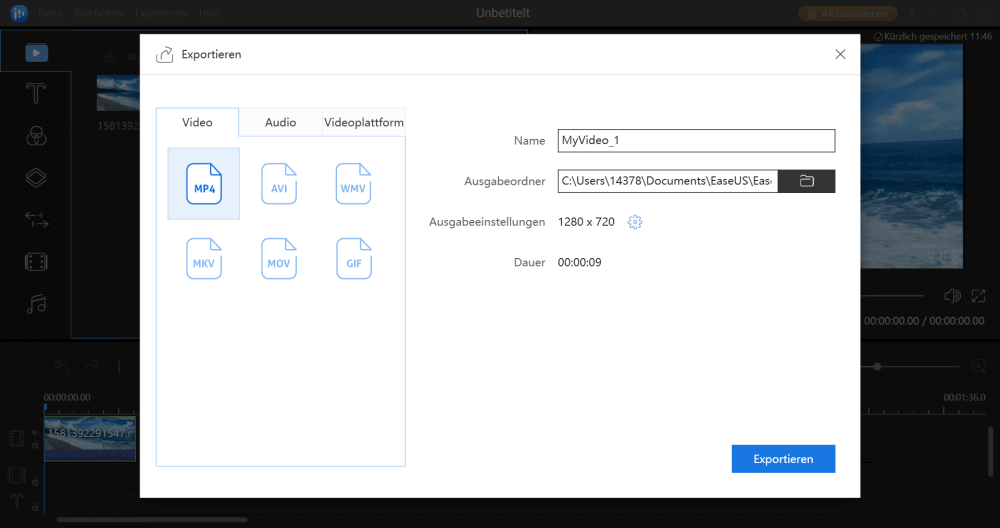Viewport: 1000px width, 528px height.
Task: Open output settings gear icon
Action: pyautogui.click(x=634, y=222)
